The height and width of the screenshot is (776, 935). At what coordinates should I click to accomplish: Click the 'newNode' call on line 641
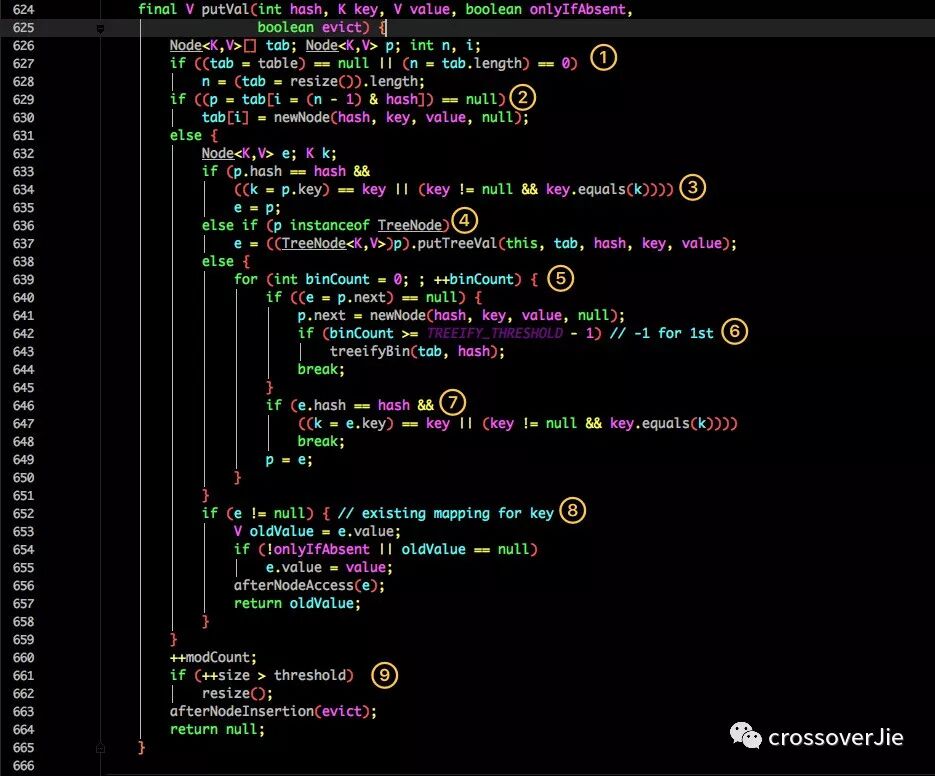tap(398, 316)
